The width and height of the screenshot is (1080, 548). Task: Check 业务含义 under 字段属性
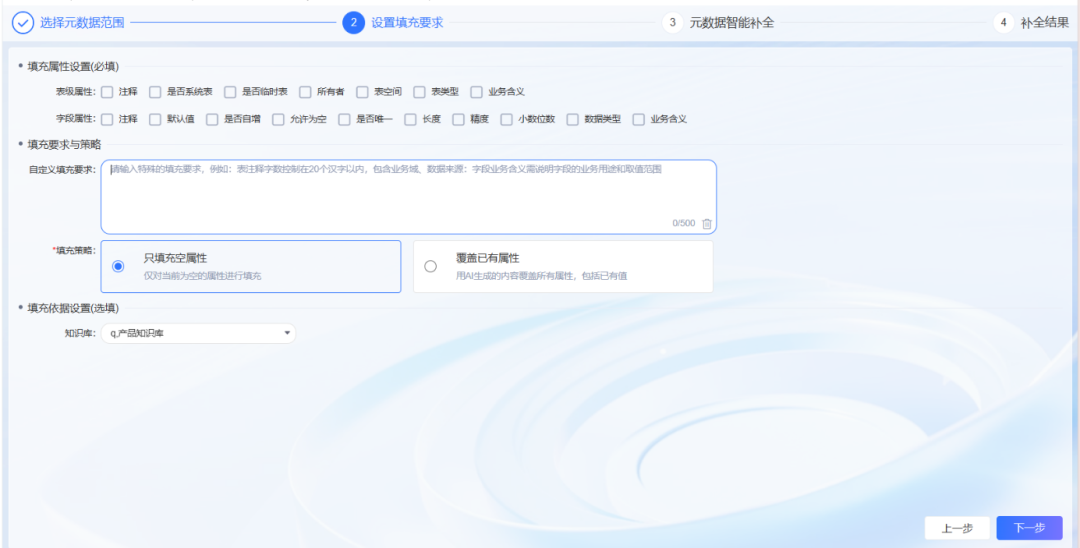(638, 119)
